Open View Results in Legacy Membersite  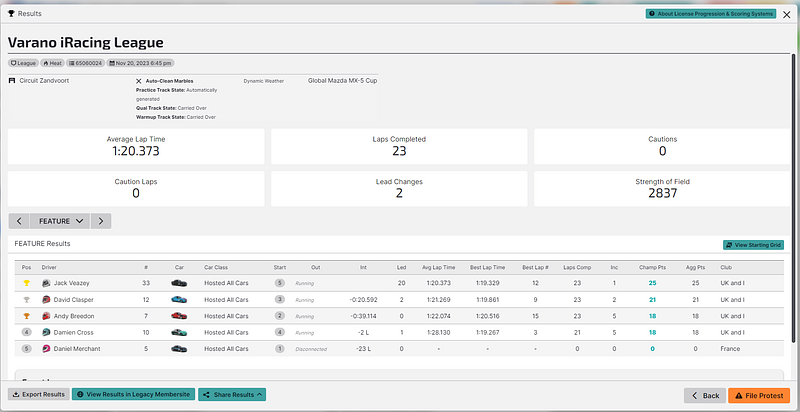pos(133,394)
